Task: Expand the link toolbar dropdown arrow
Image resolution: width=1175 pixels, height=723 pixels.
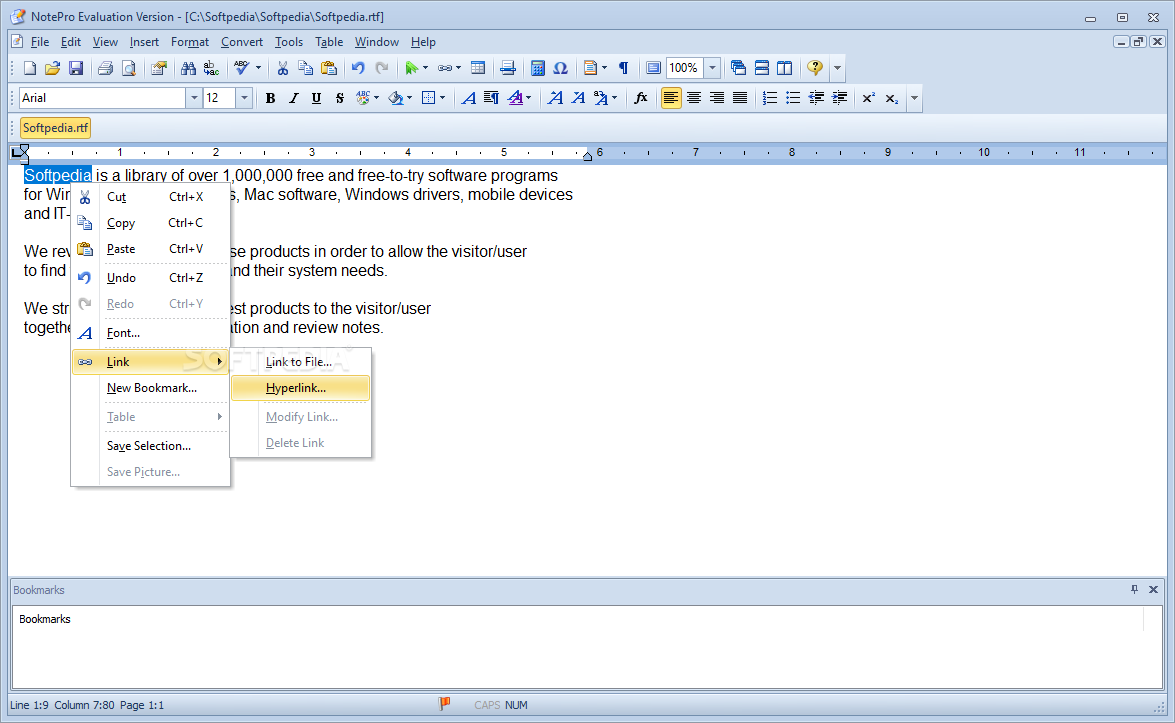Action: pyautogui.click(x=458, y=68)
